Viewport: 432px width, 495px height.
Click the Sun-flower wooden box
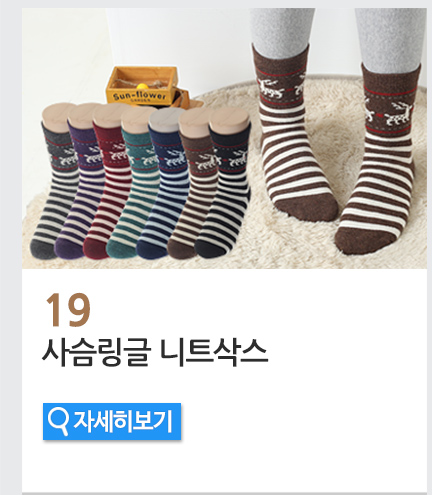click(x=142, y=86)
